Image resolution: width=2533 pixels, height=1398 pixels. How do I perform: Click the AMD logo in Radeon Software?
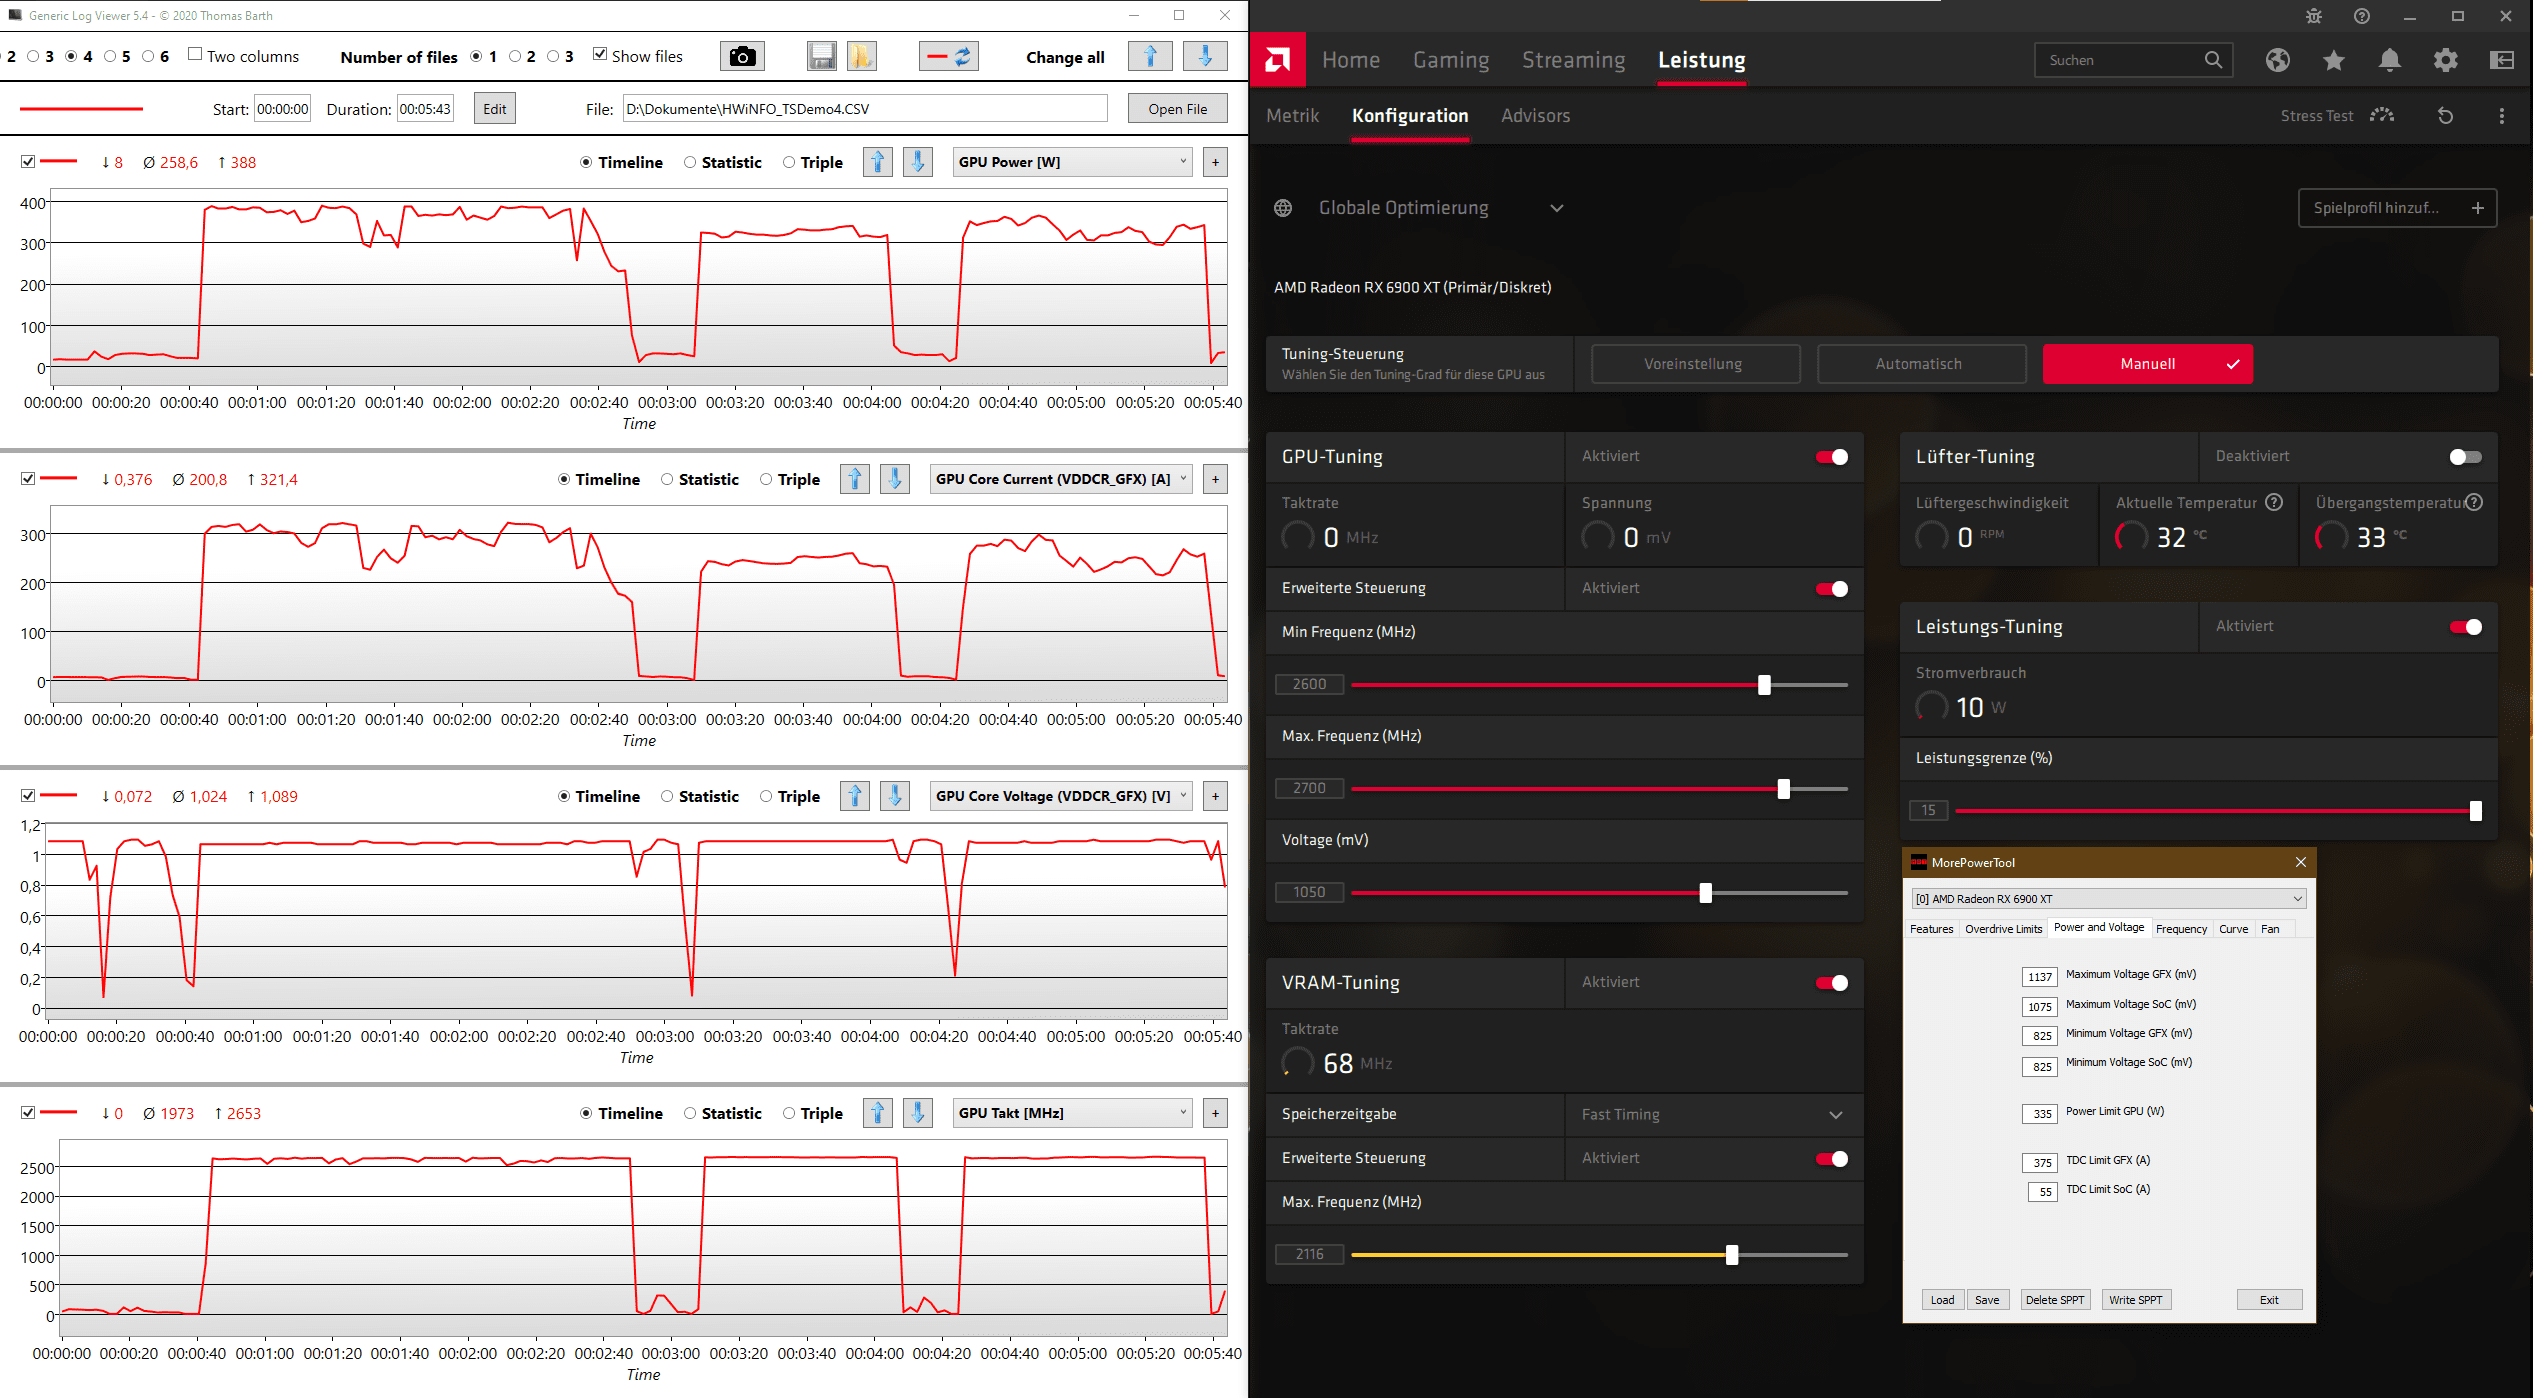tap(1277, 60)
